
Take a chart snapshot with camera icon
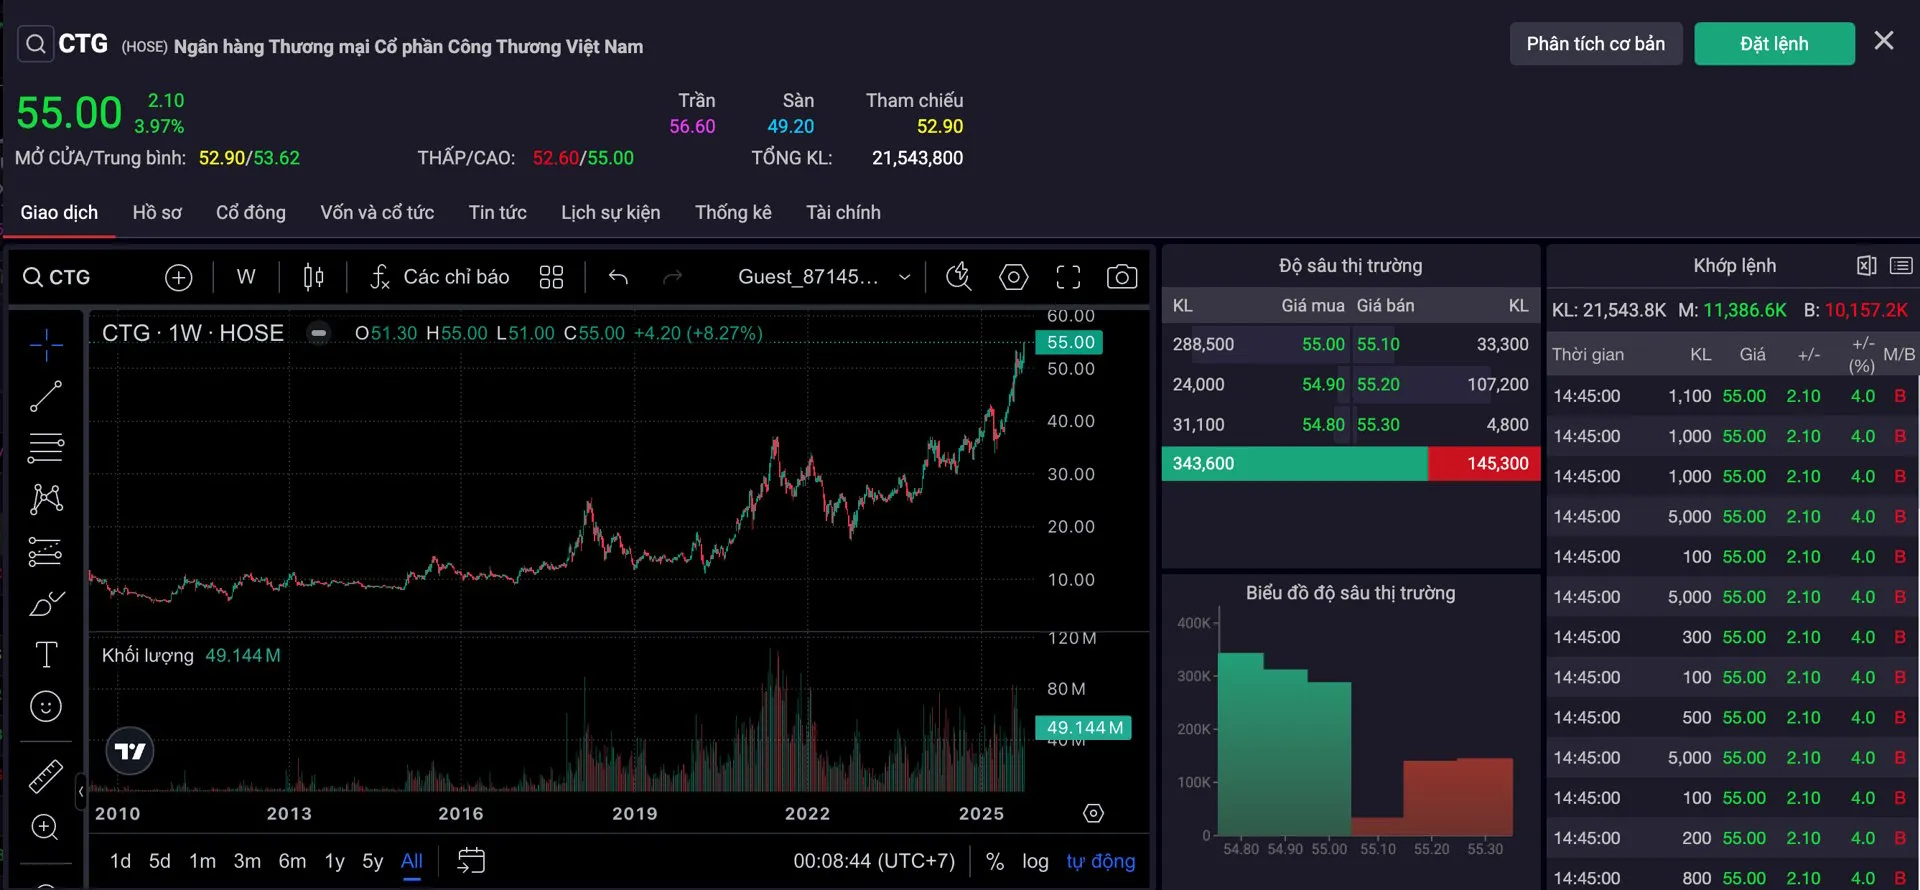click(1122, 277)
